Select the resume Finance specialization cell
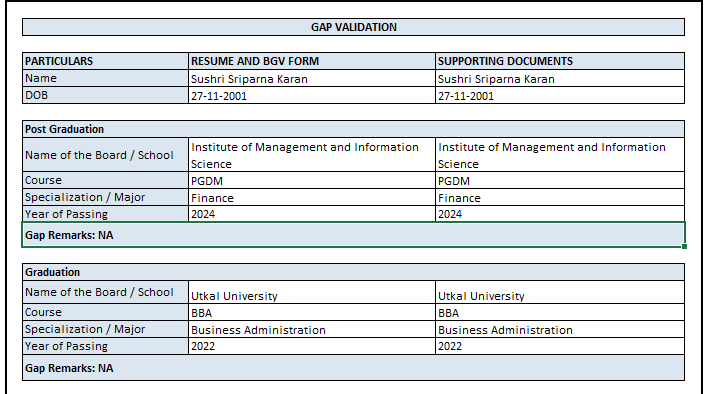The image size is (704, 394). [x=312, y=197]
